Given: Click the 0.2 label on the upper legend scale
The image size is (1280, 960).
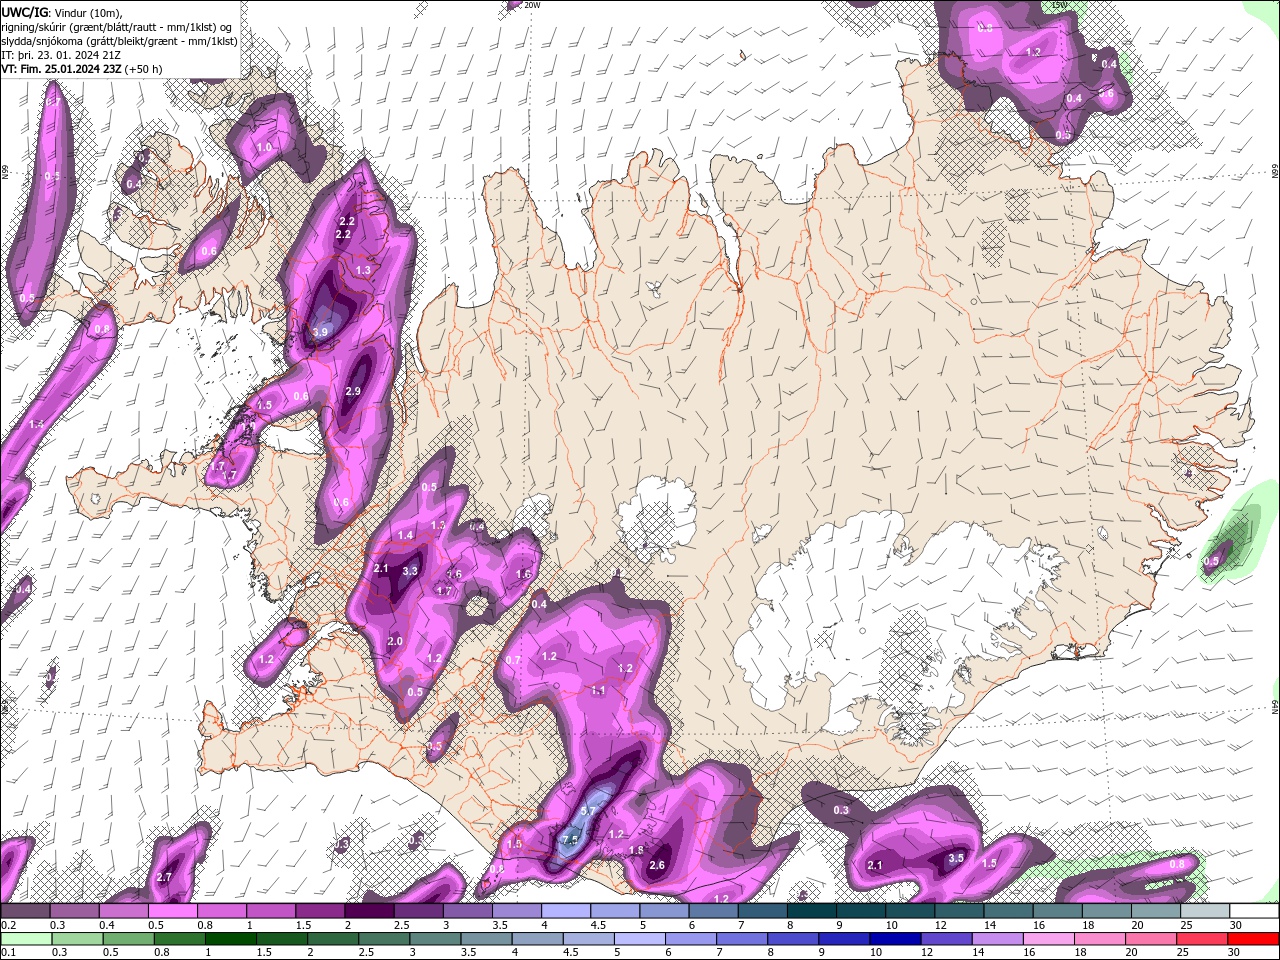Looking at the screenshot, I should [x=7, y=925].
